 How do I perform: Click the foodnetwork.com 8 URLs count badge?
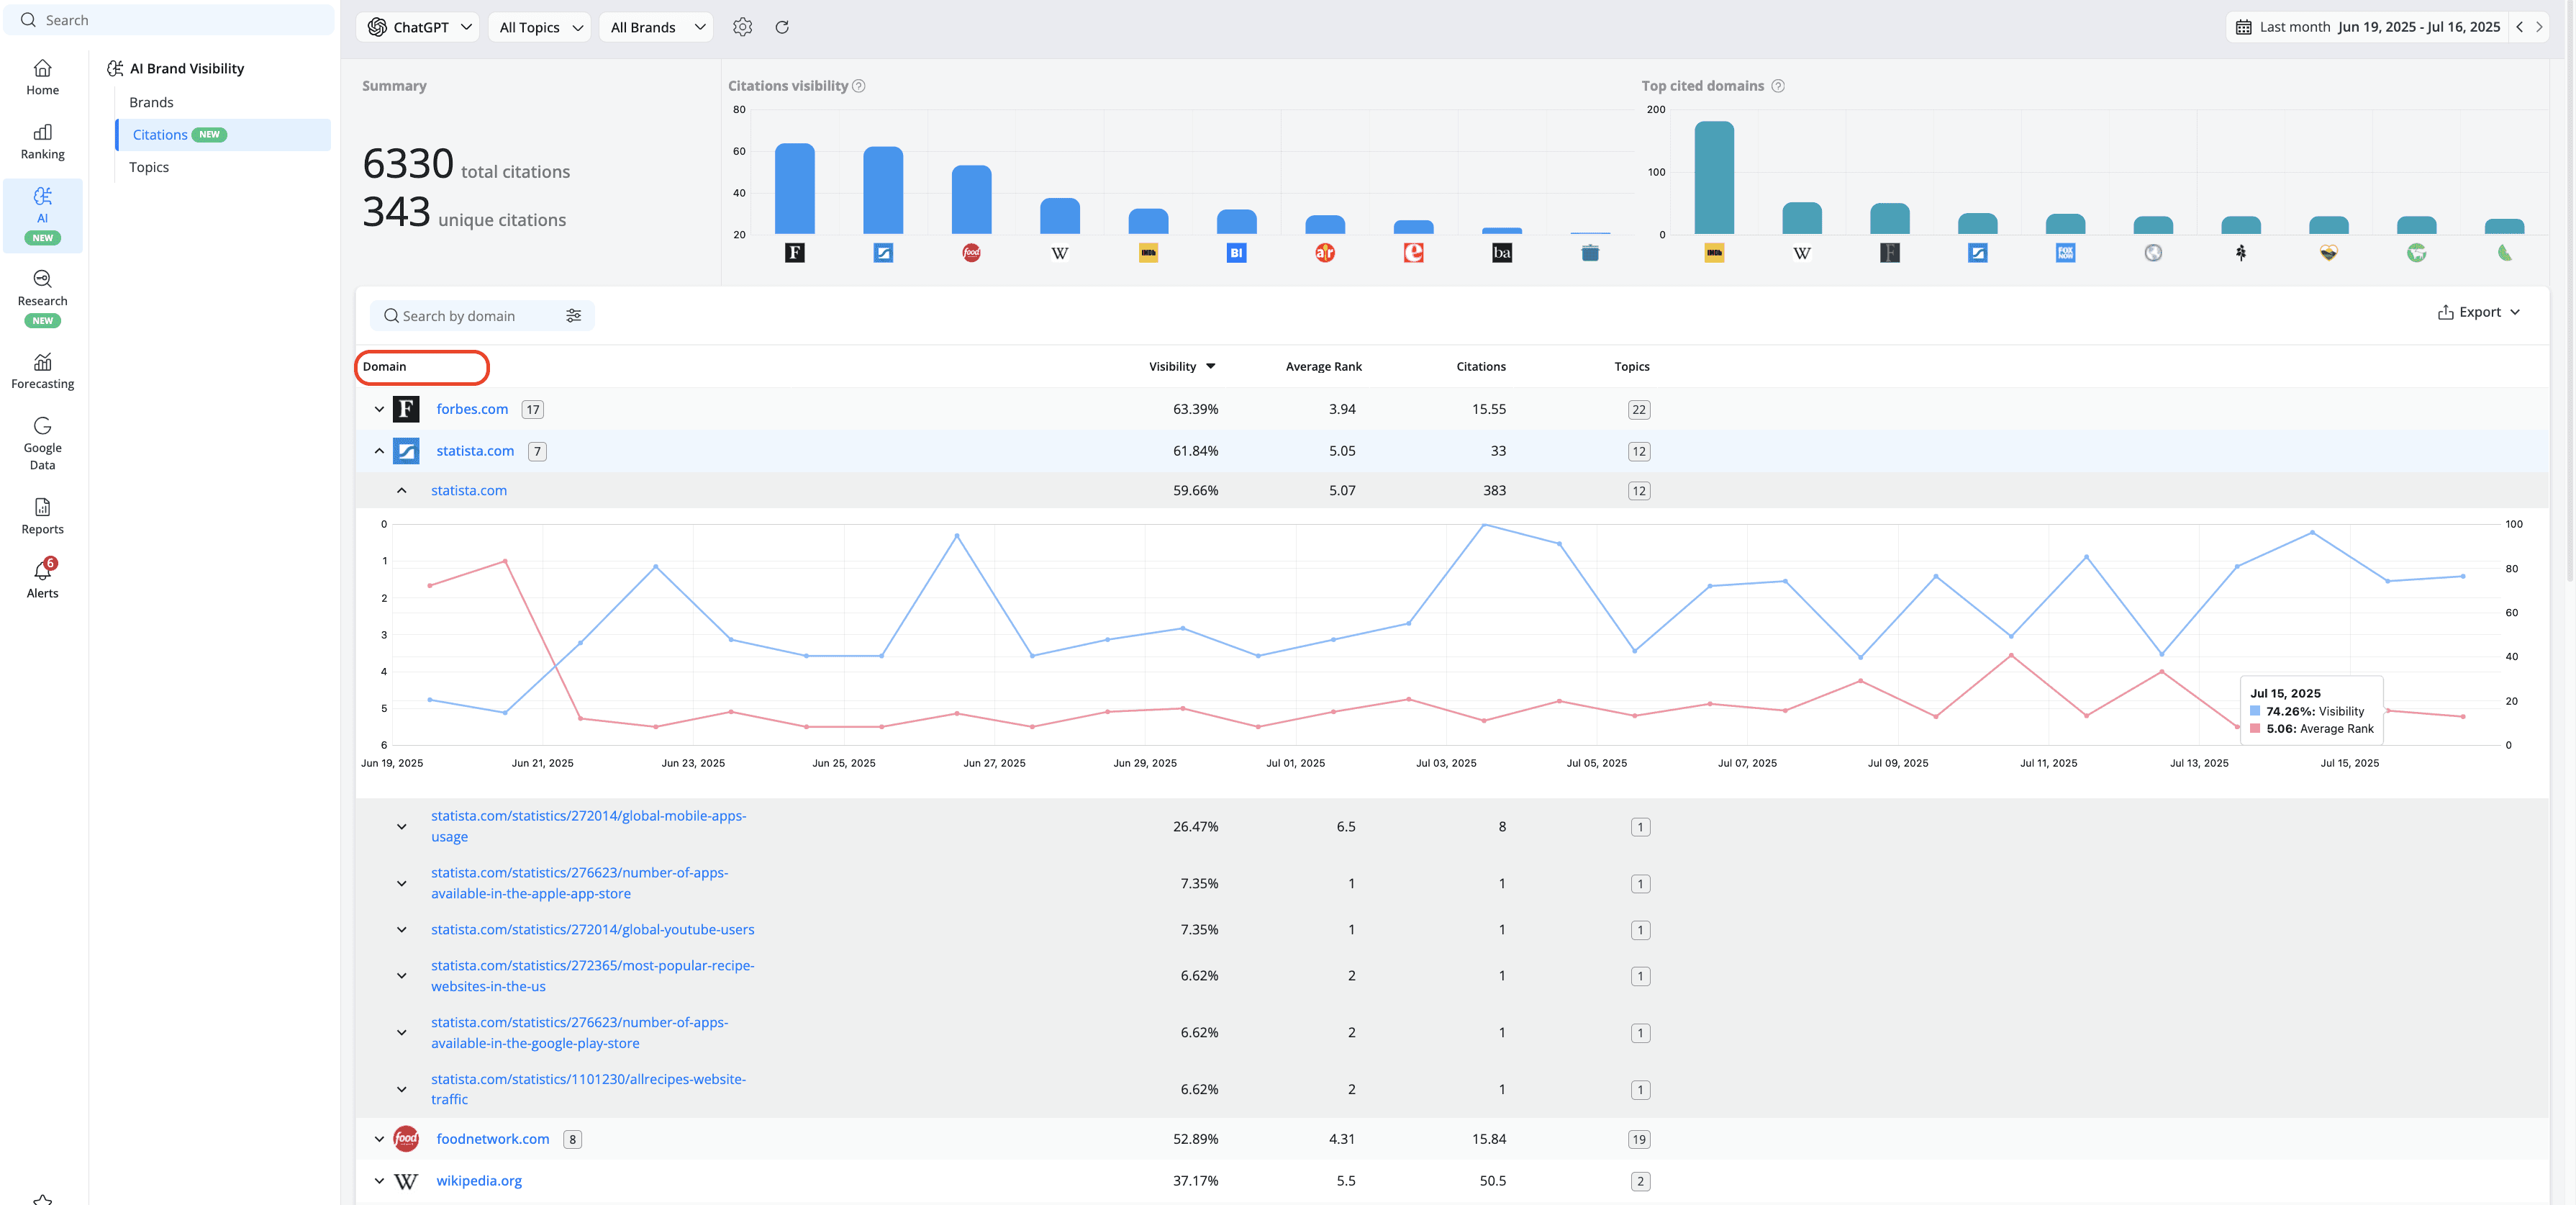[x=572, y=1139]
